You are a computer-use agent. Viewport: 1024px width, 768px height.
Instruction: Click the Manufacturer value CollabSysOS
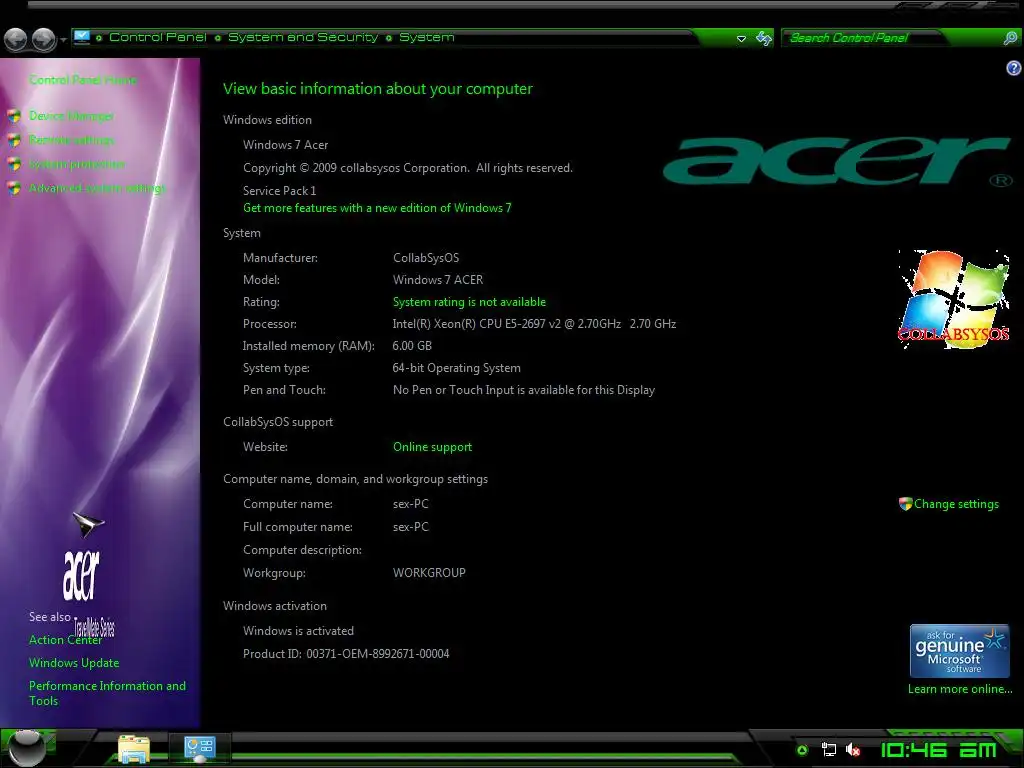pyautogui.click(x=426, y=258)
